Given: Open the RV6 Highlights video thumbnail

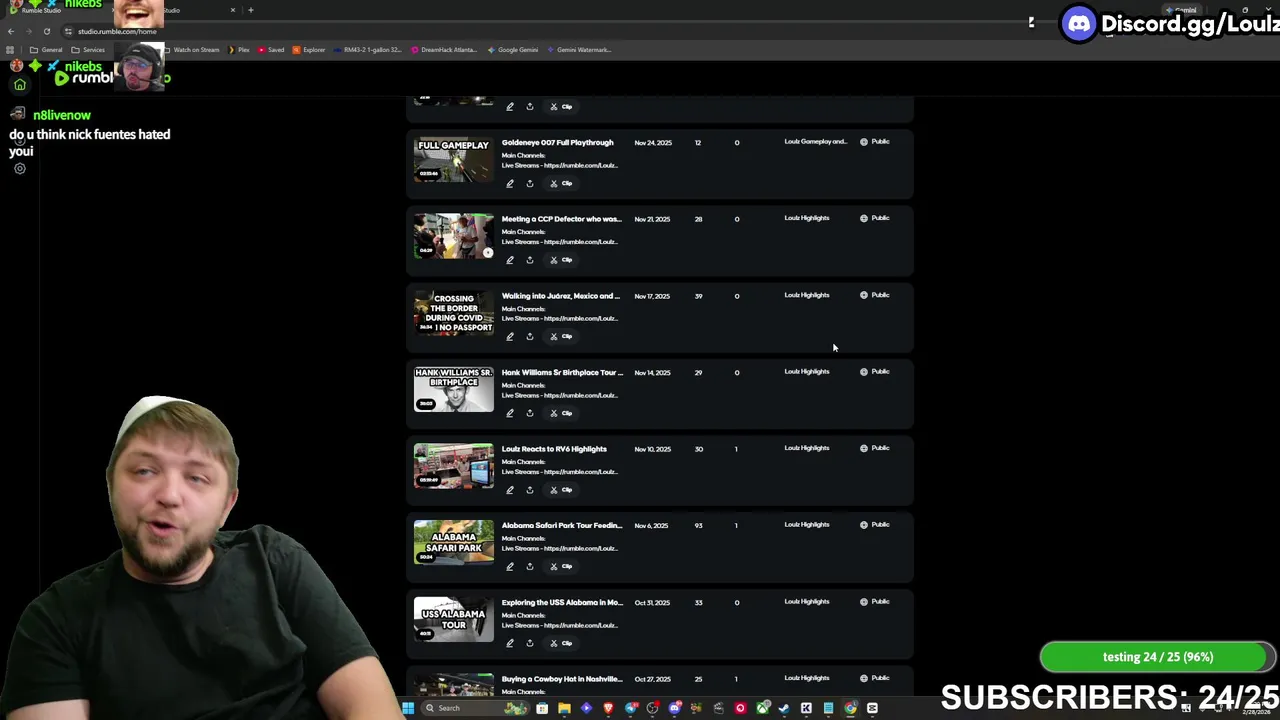Looking at the screenshot, I should click(x=454, y=466).
